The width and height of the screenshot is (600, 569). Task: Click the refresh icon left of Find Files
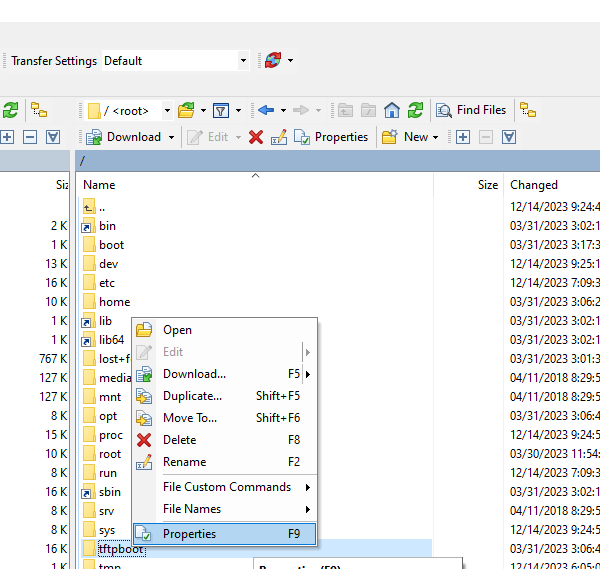(x=415, y=110)
